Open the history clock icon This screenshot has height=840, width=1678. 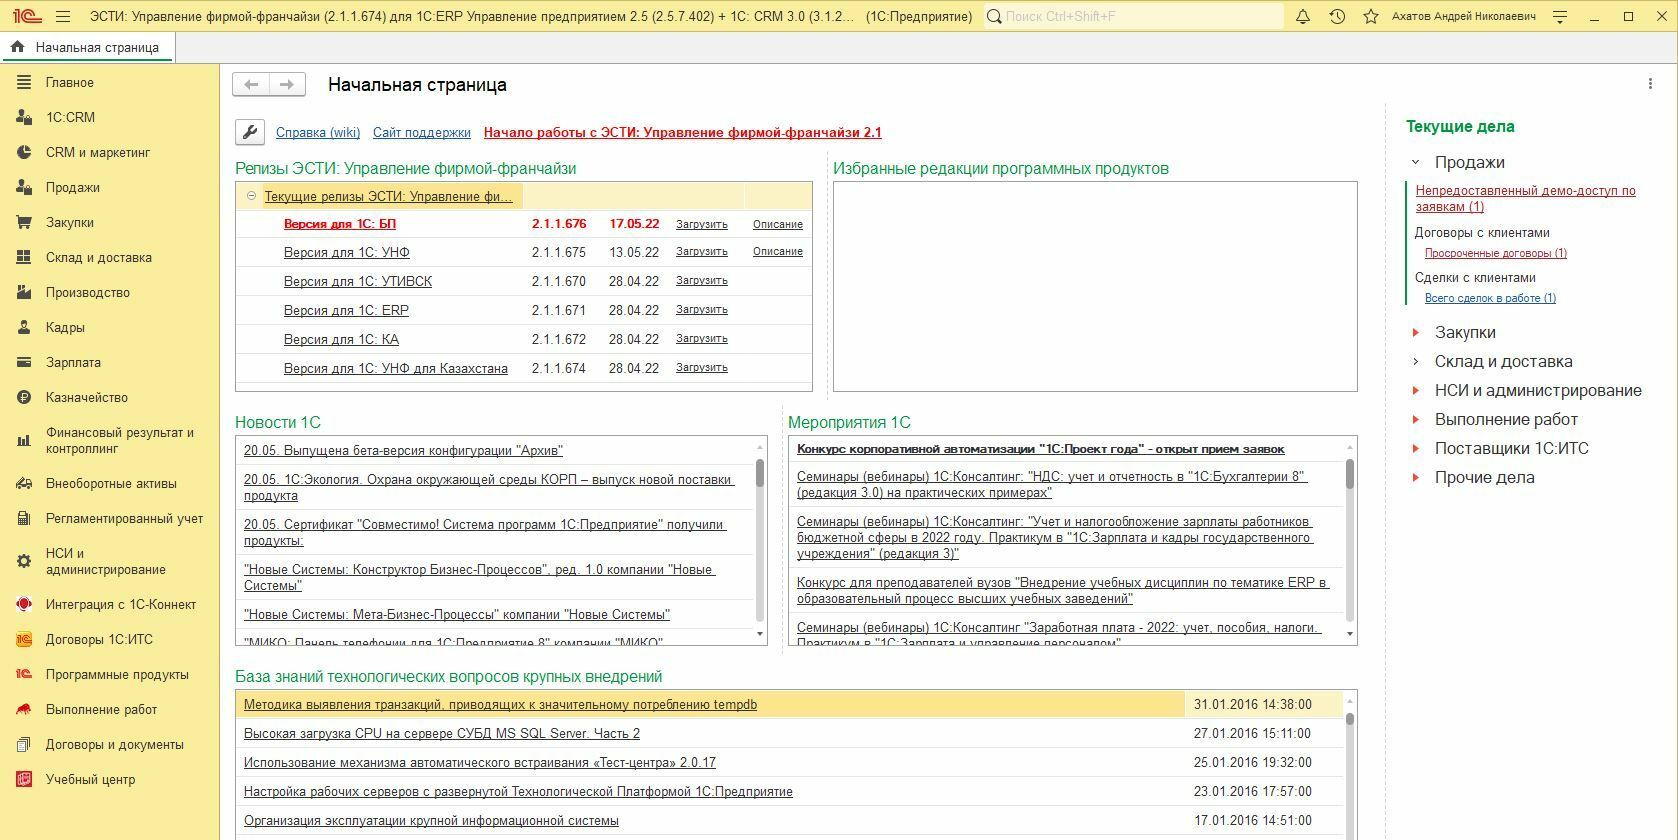pyautogui.click(x=1337, y=16)
